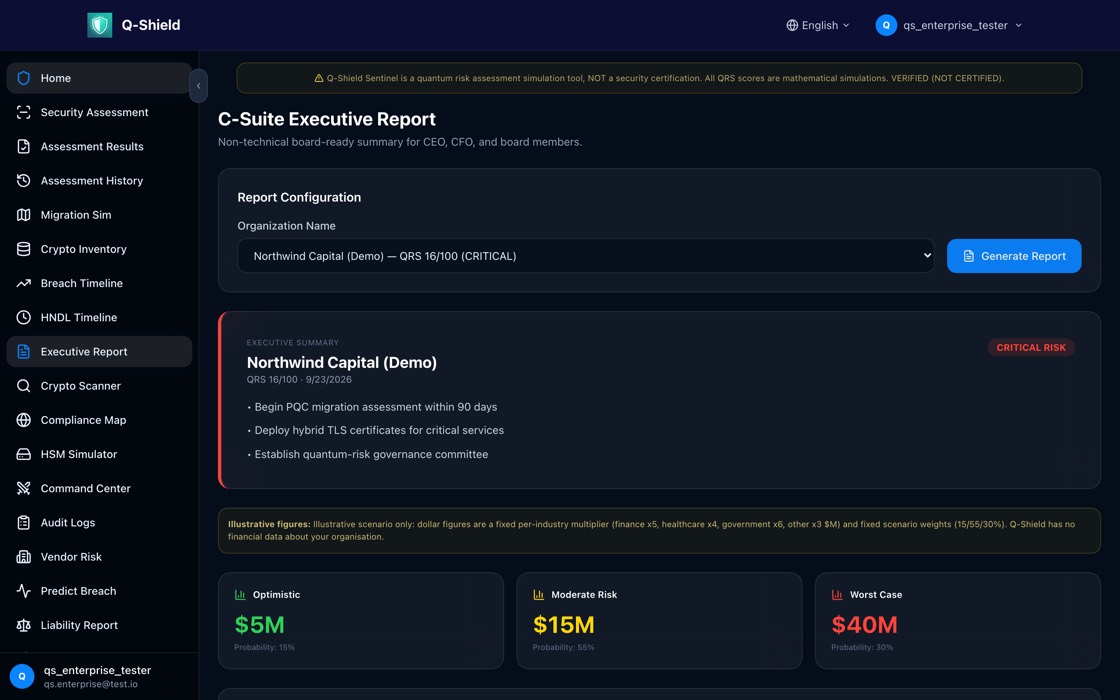The height and width of the screenshot is (700, 1120).
Task: Click the Audit Logs clipboard icon
Action: coord(24,523)
